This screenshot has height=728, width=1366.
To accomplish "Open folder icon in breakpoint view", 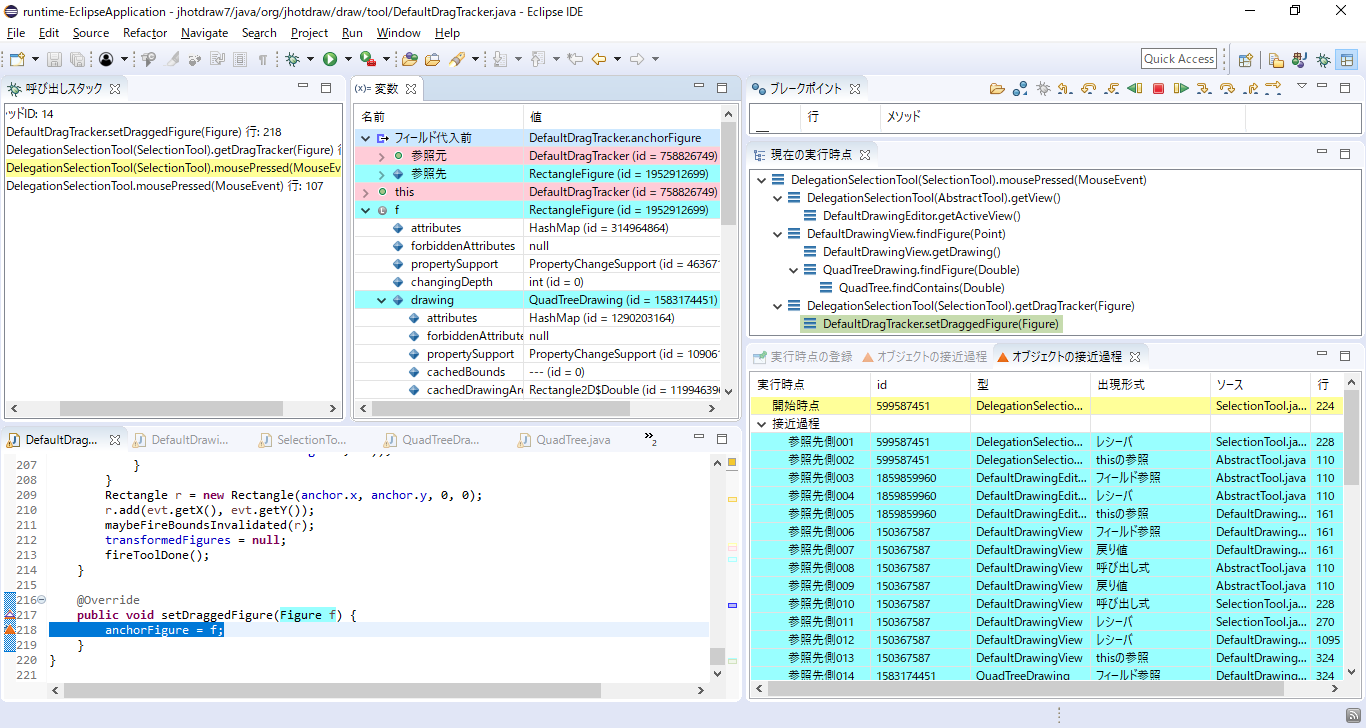I will click(997, 88).
